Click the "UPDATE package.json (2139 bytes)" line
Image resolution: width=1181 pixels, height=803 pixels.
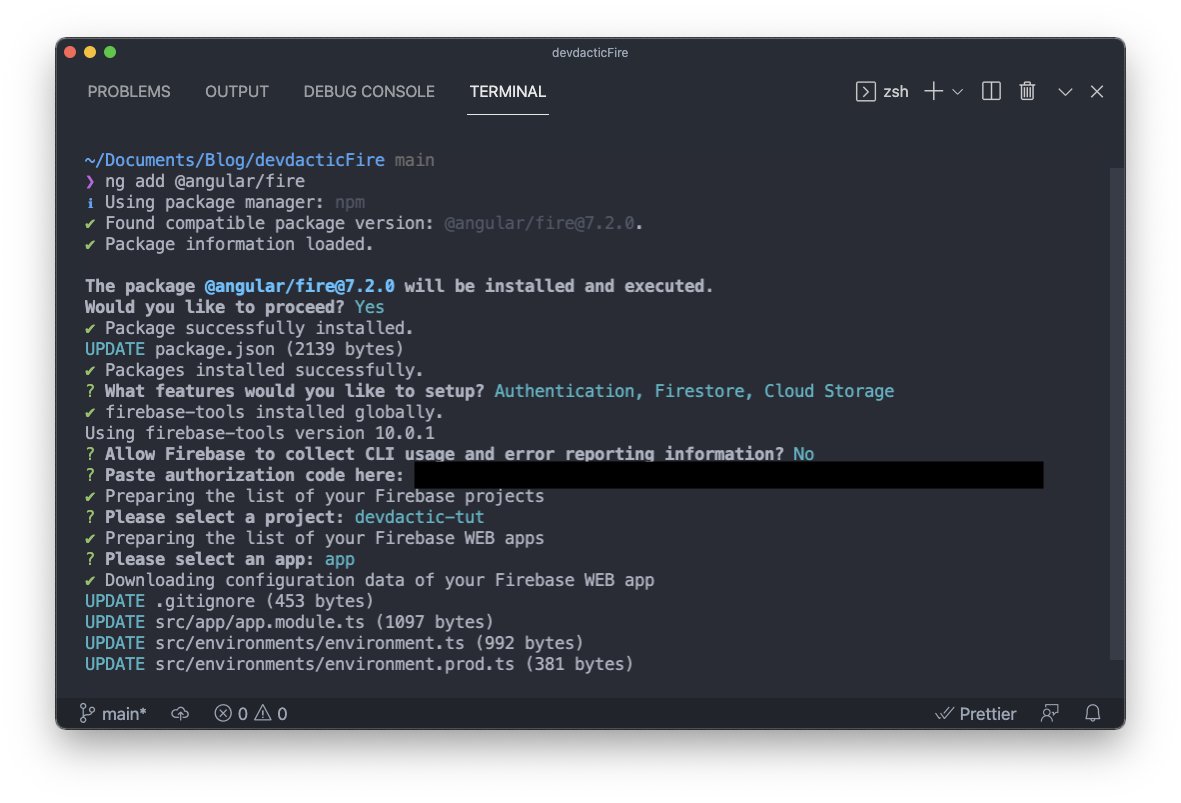coord(244,349)
